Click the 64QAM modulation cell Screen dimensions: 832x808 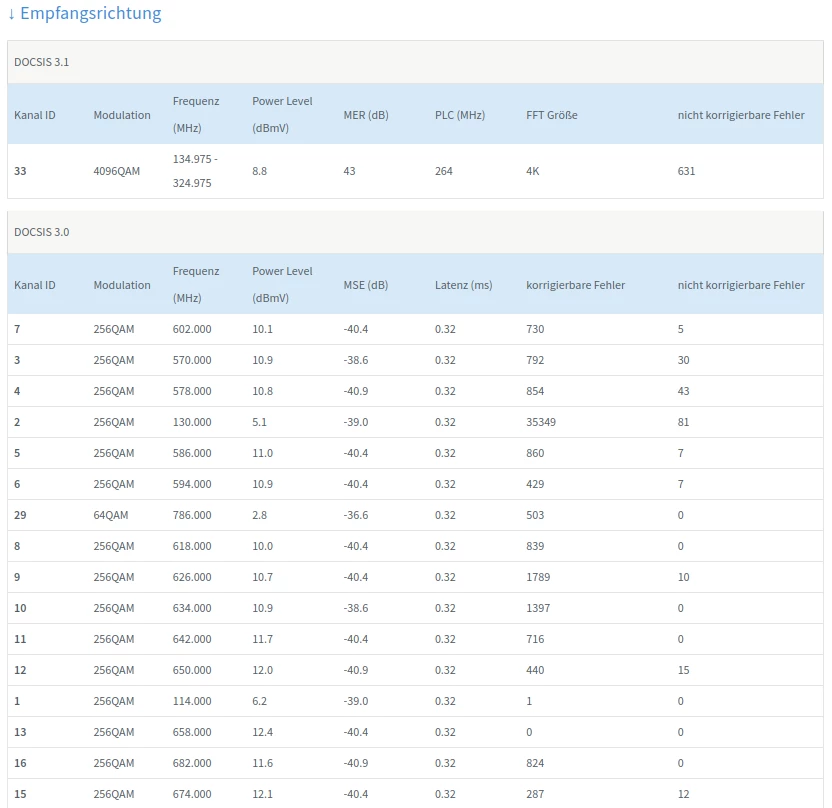click(x=110, y=515)
